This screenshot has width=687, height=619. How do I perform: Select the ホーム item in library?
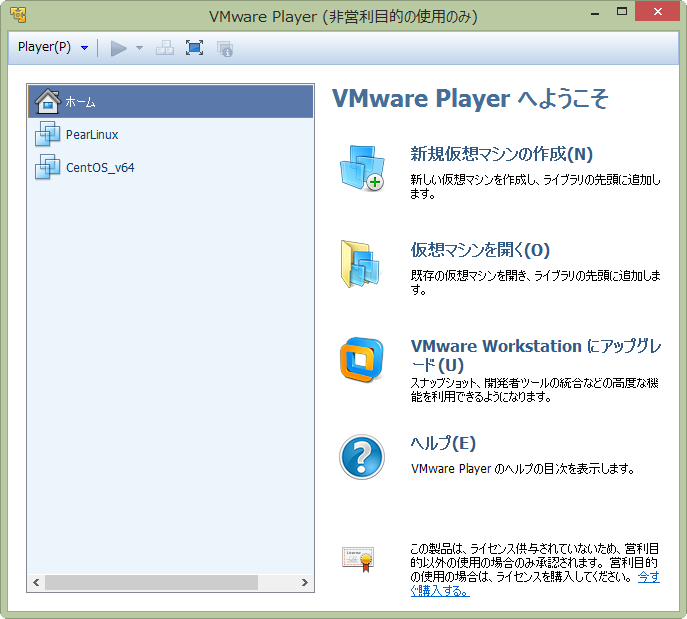click(170, 102)
